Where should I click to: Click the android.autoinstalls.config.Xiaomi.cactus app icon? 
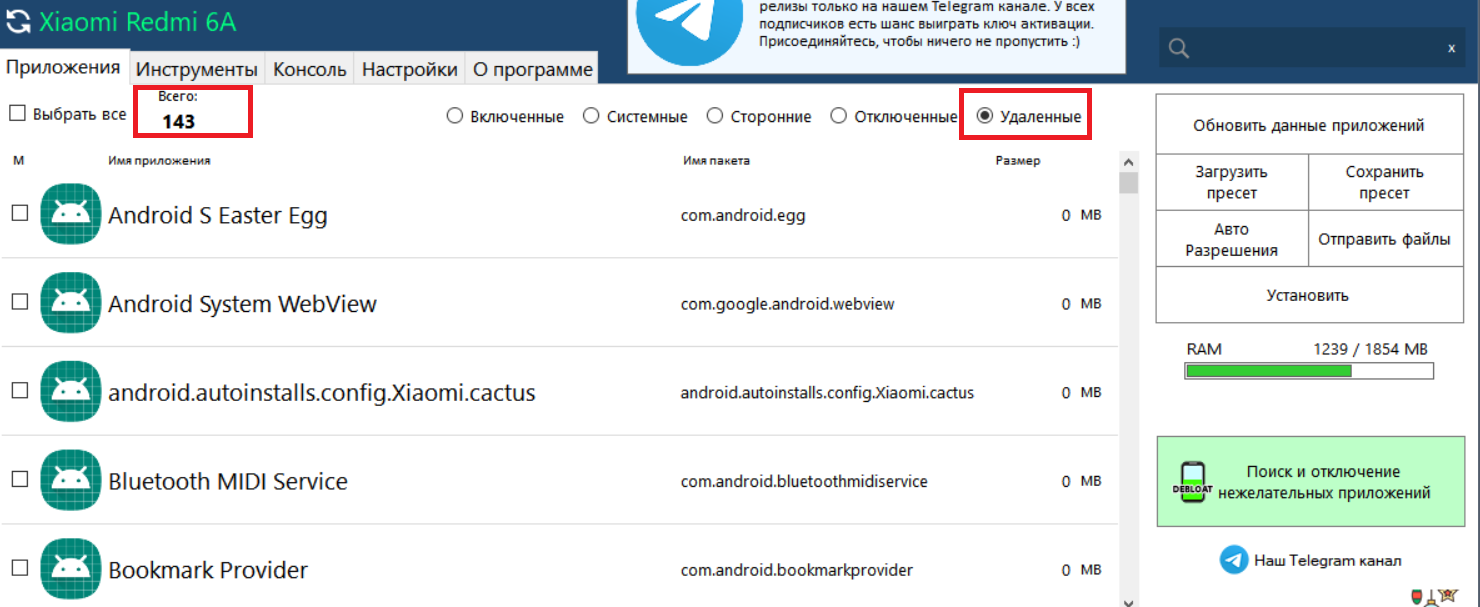coord(71,391)
